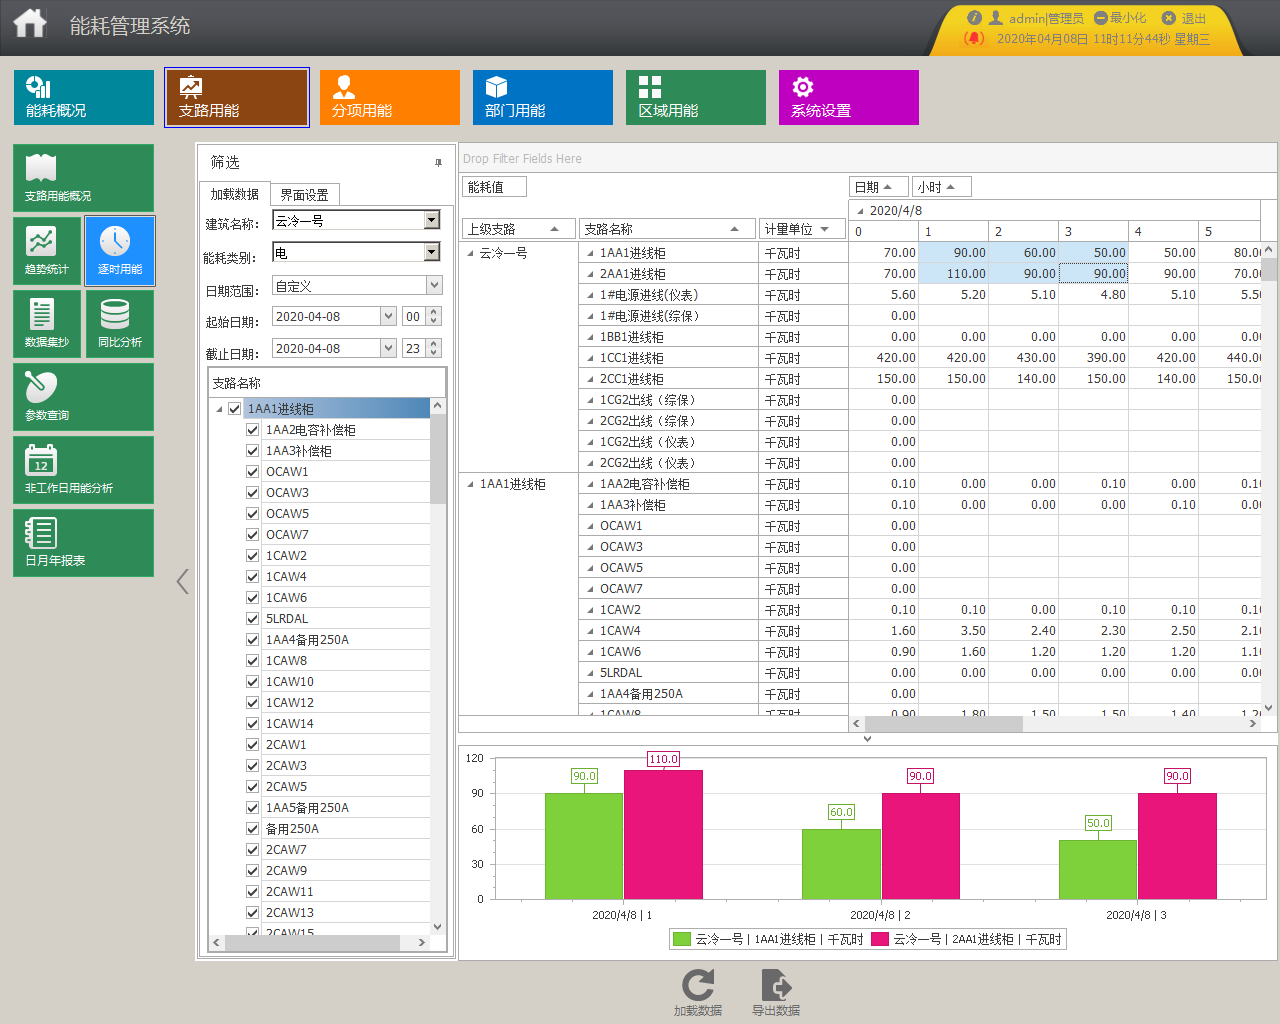
Task: Open 数据集抄 in the sidebar
Action: click(47, 324)
